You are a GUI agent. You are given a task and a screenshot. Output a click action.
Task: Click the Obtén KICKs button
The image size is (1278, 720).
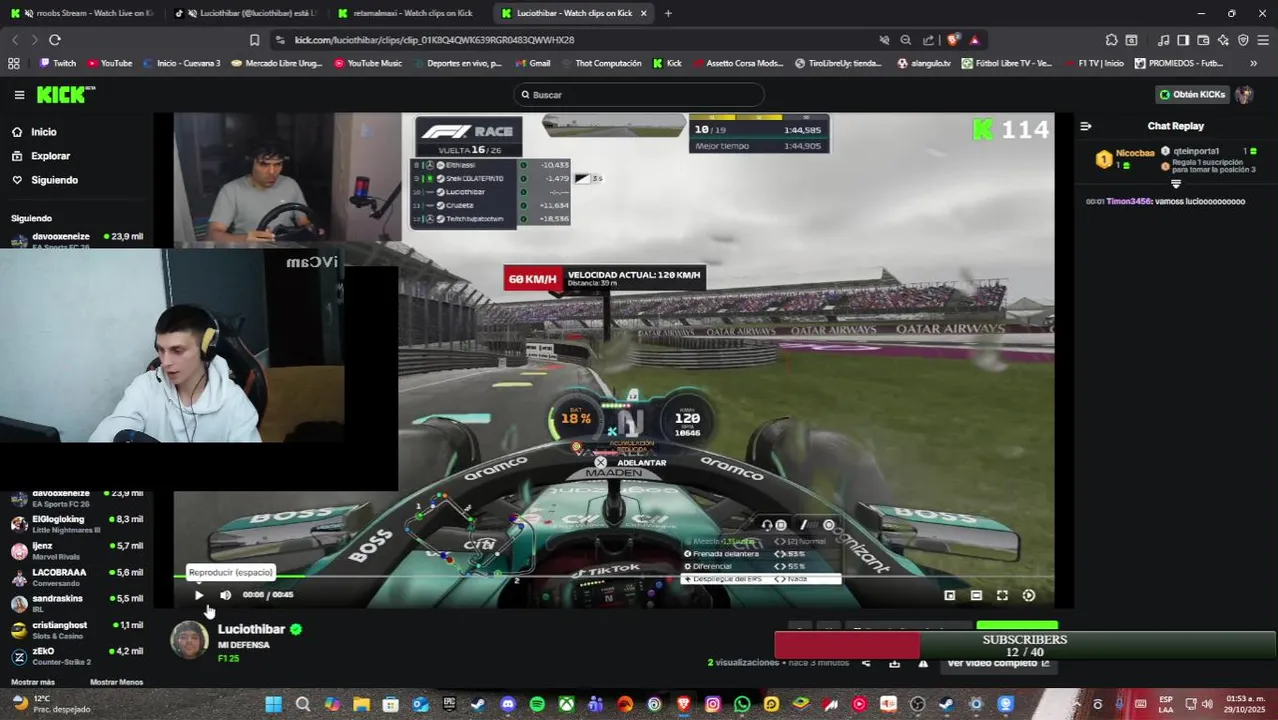1192,94
